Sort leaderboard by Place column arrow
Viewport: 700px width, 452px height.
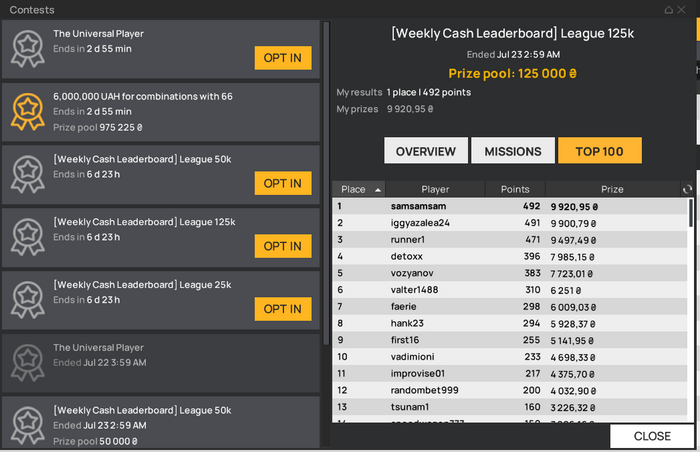[x=378, y=190]
